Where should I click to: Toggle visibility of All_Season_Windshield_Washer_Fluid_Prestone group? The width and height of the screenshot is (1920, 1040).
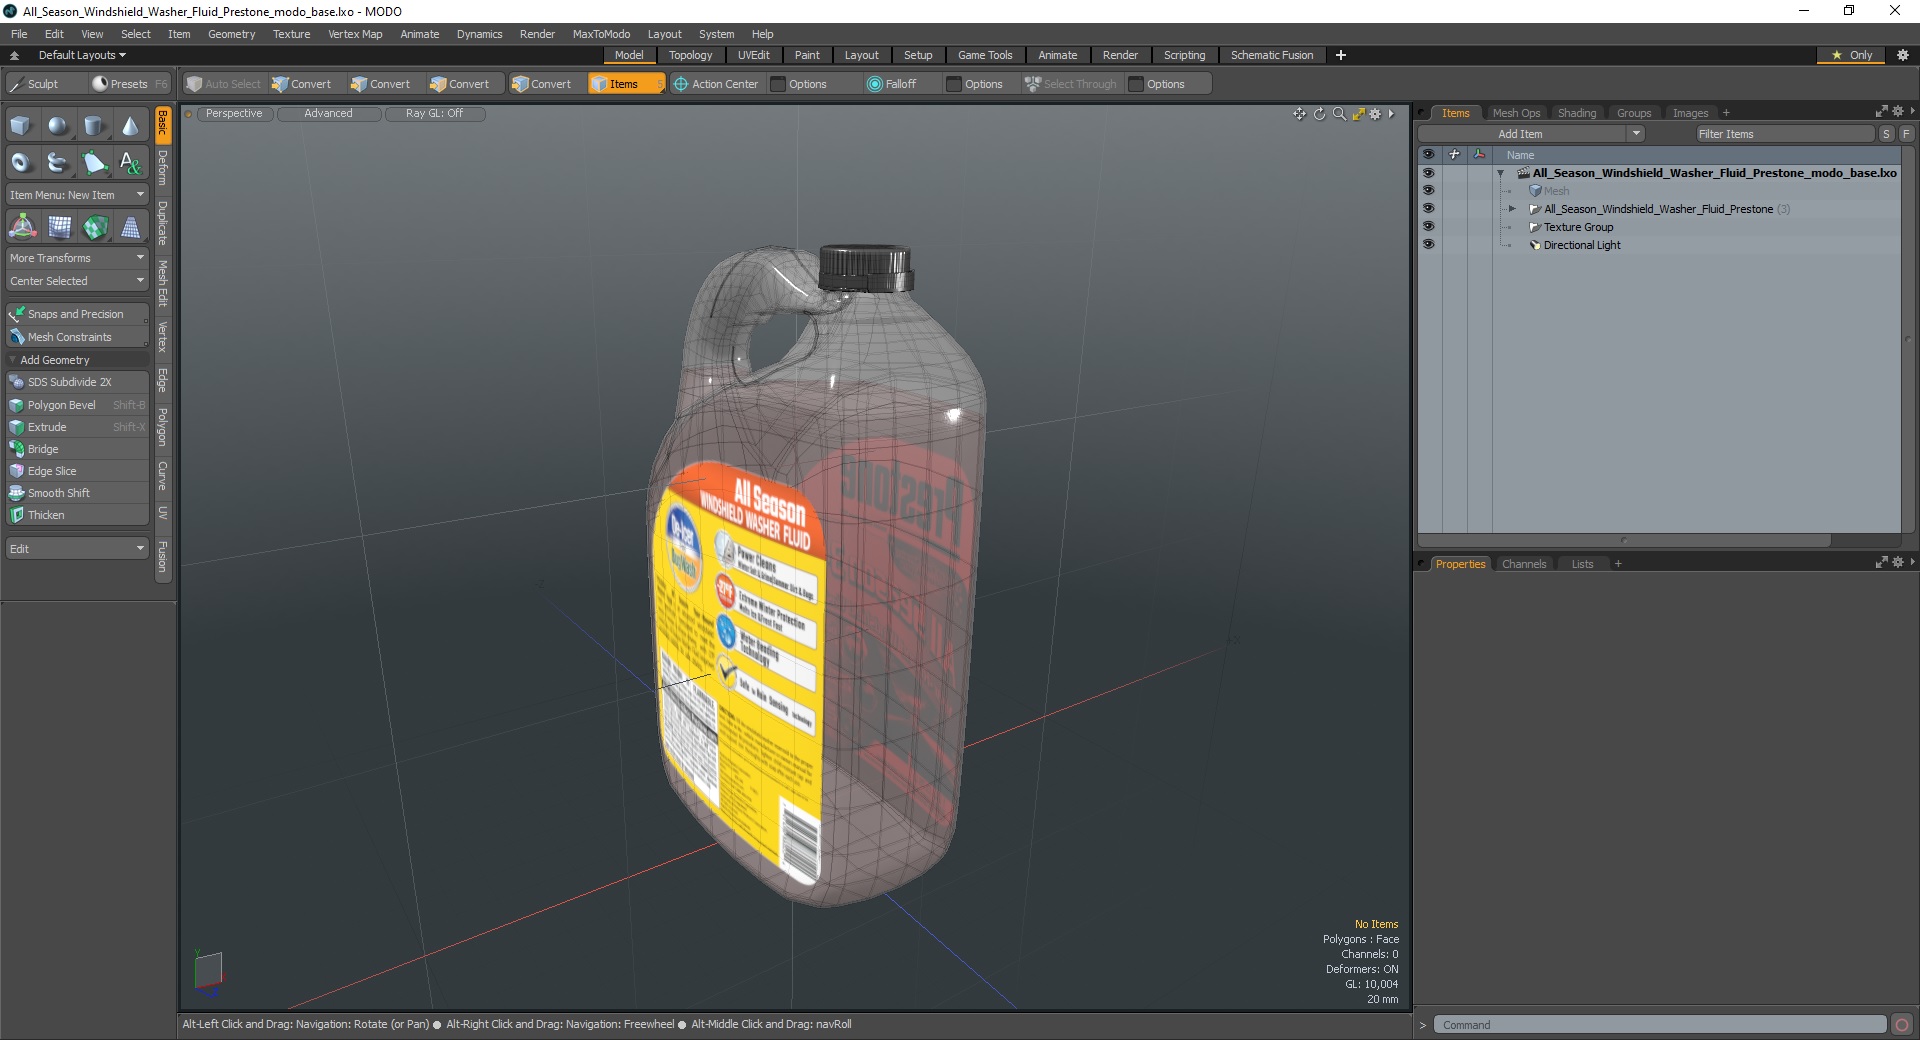(1428, 209)
